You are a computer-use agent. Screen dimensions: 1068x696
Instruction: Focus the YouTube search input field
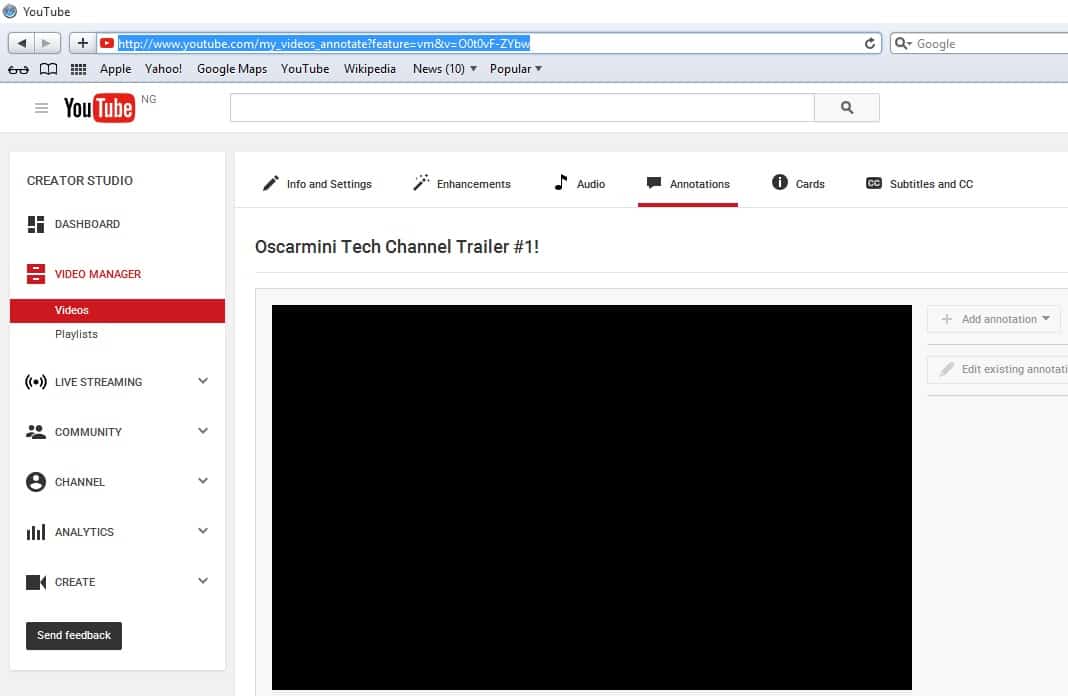[522, 108]
